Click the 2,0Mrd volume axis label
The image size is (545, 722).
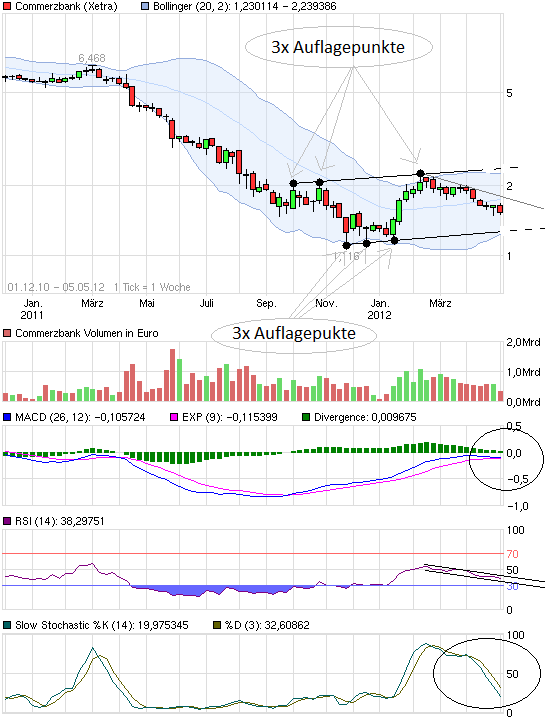point(523,342)
